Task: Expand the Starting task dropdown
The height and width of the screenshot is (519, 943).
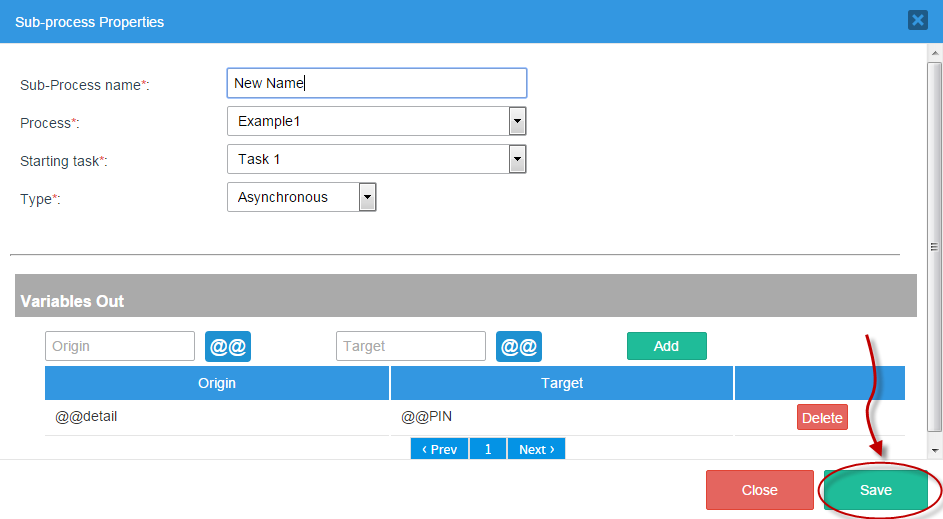Action: click(x=376, y=159)
